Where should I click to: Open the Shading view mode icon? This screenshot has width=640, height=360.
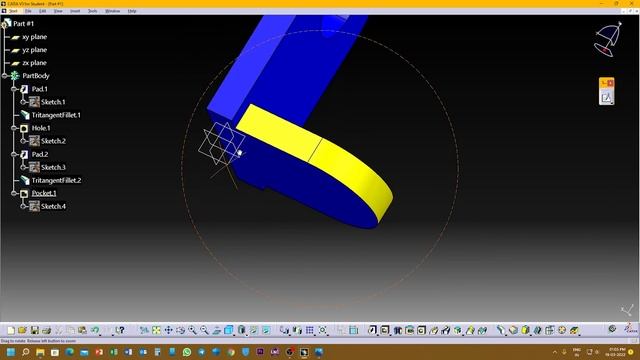[242, 330]
